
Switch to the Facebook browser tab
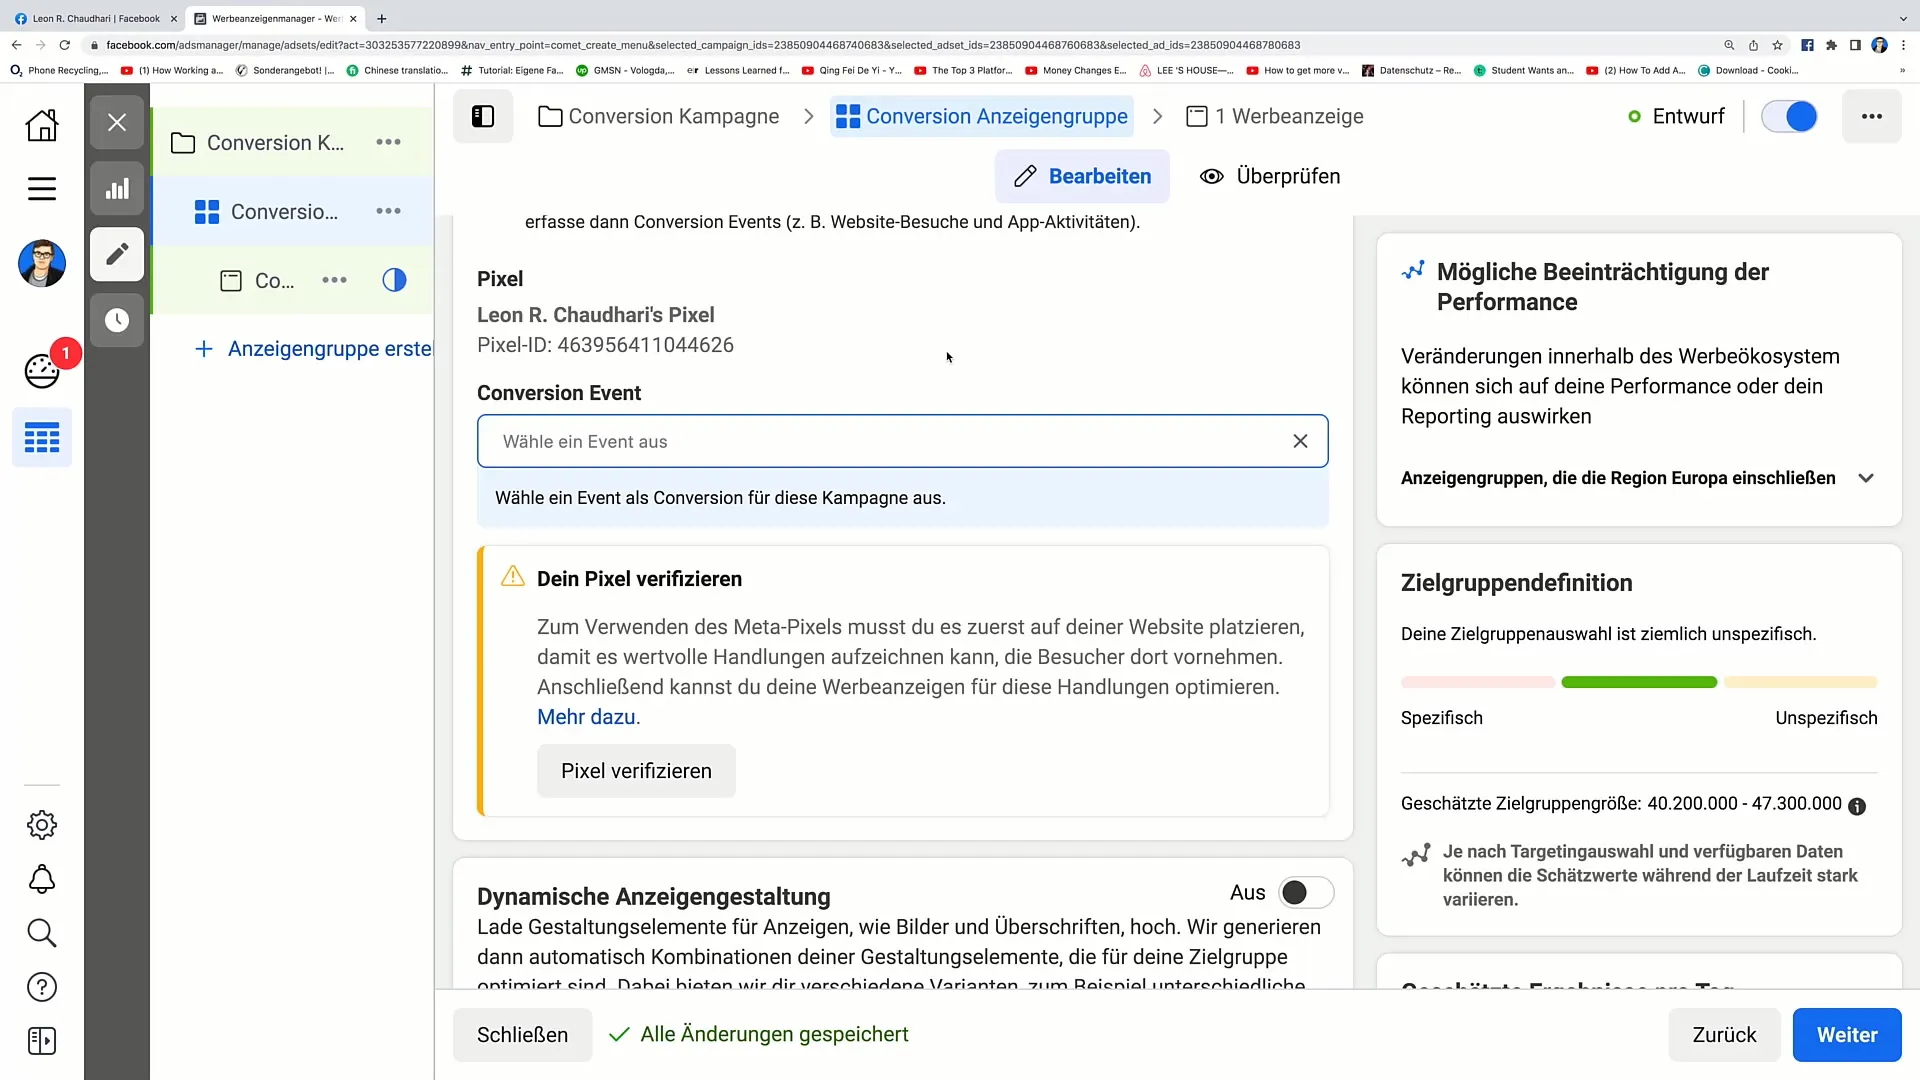coord(95,18)
